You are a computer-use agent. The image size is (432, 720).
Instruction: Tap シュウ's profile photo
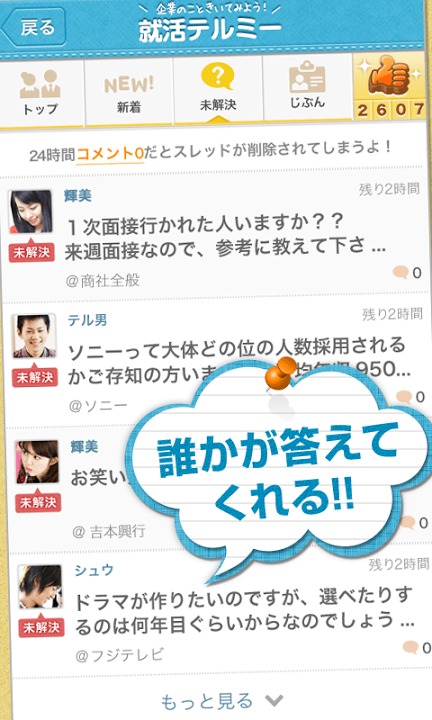[40, 586]
